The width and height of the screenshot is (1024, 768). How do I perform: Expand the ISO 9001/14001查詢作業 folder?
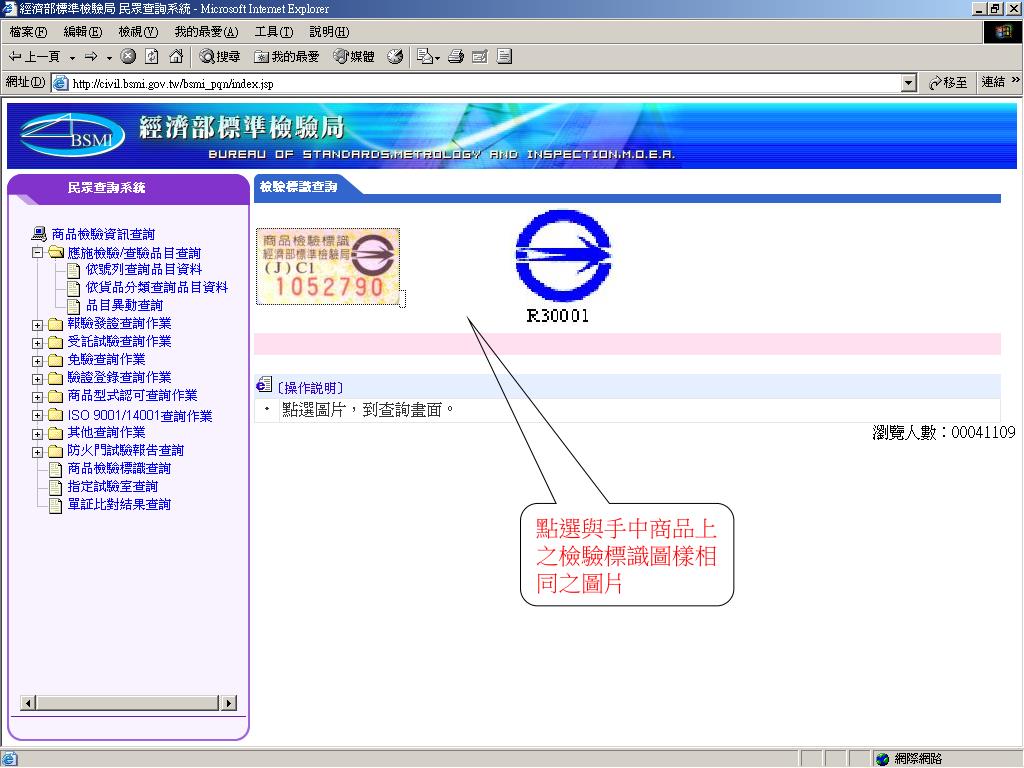pyautogui.click(x=37, y=415)
